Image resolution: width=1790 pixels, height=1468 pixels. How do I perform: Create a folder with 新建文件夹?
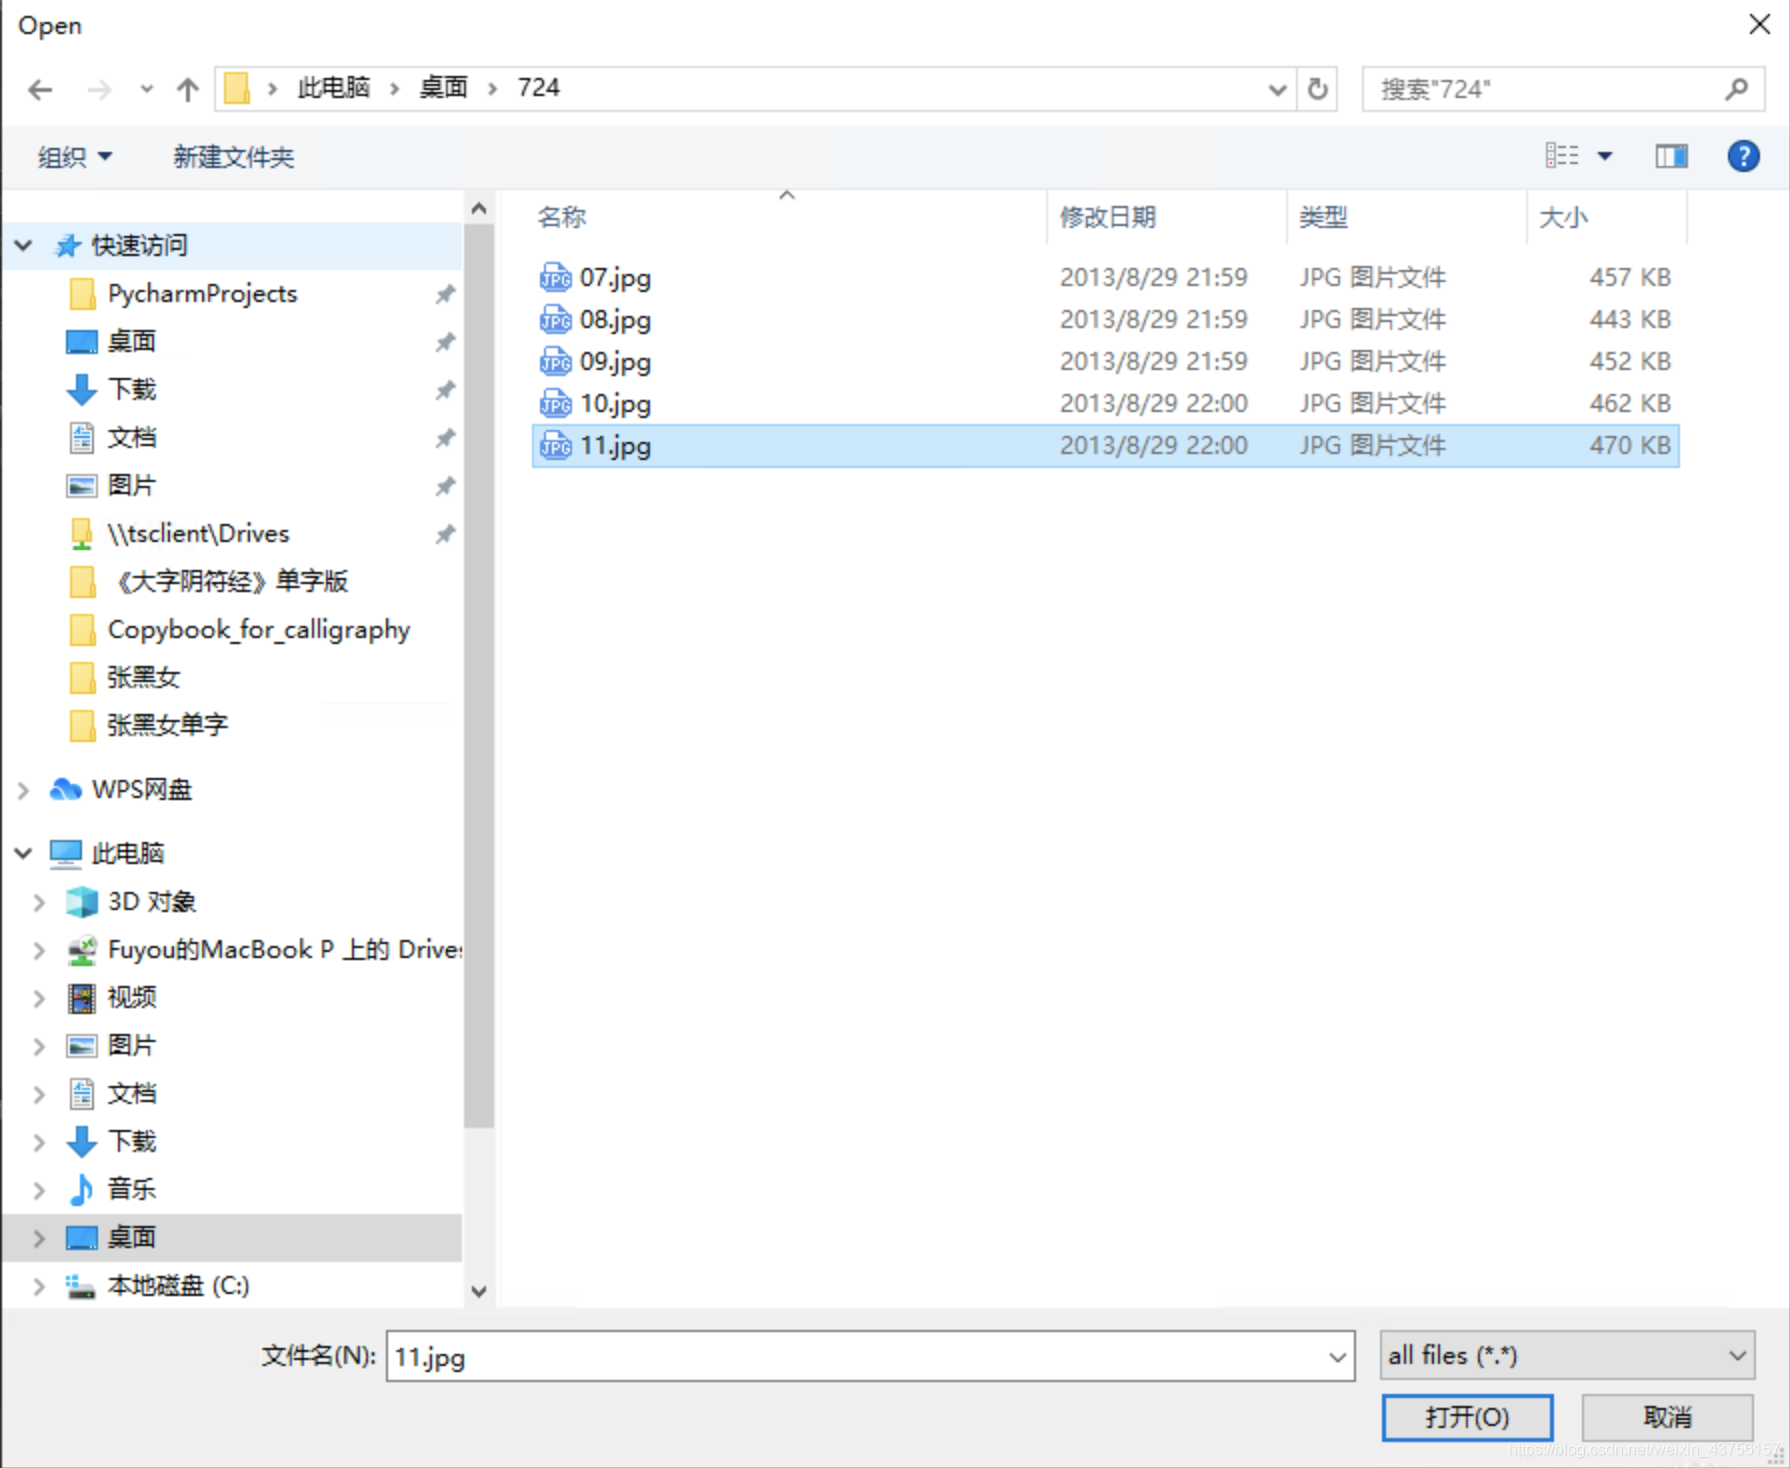[x=233, y=157]
